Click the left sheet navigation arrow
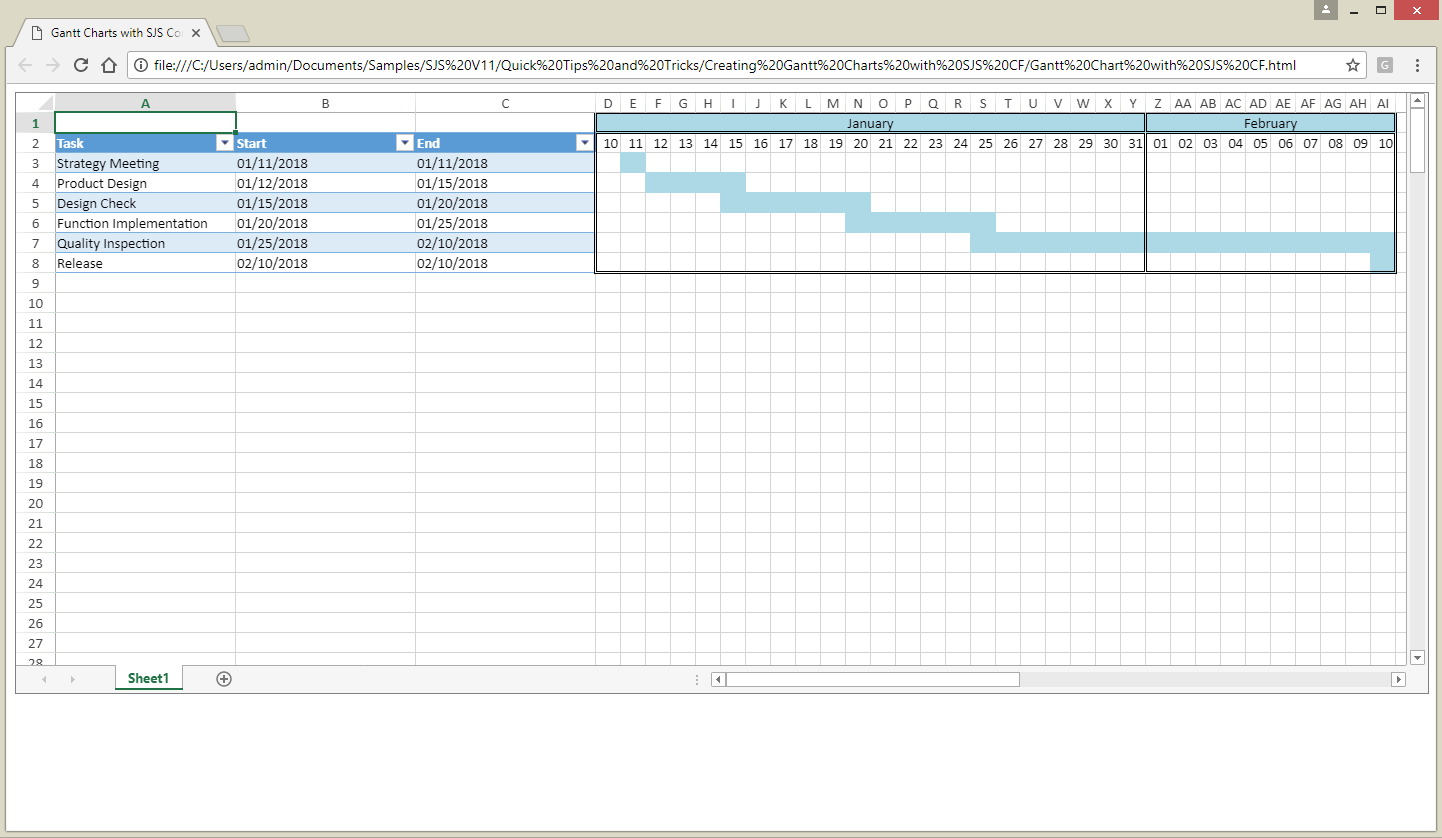This screenshot has height=838, width=1442. [44, 678]
